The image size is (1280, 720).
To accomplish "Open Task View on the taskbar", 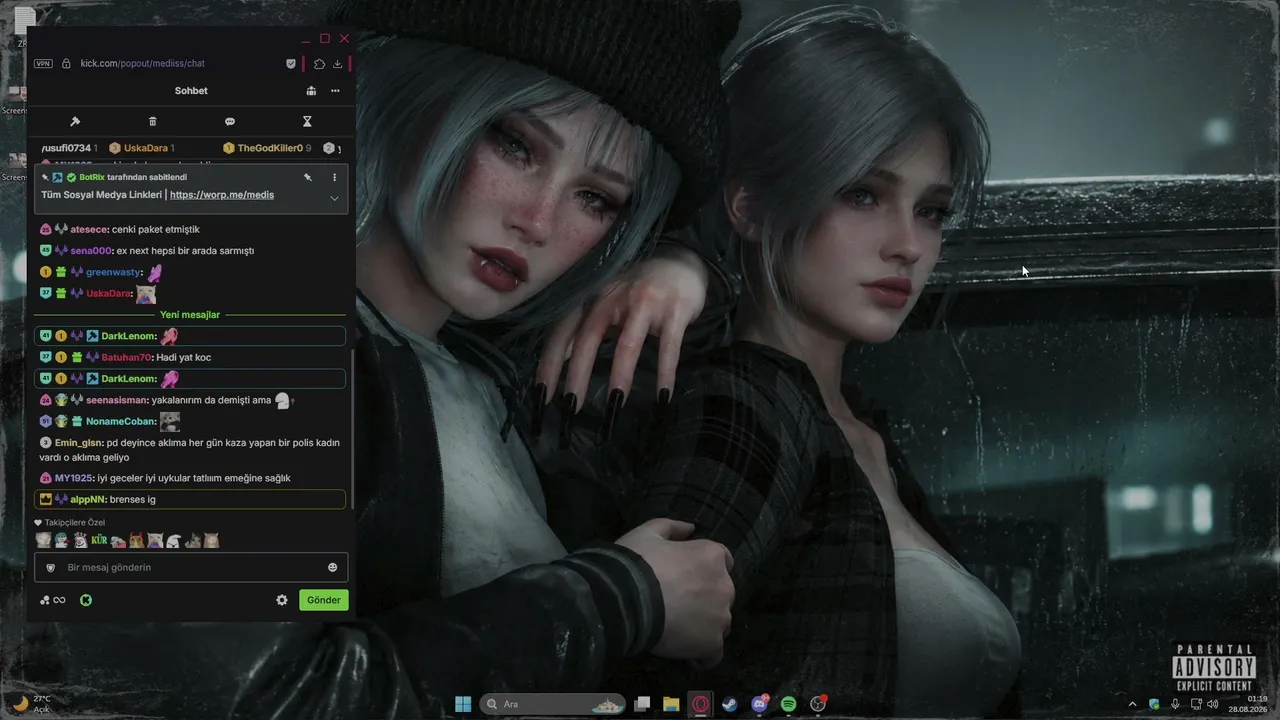I will point(643,704).
